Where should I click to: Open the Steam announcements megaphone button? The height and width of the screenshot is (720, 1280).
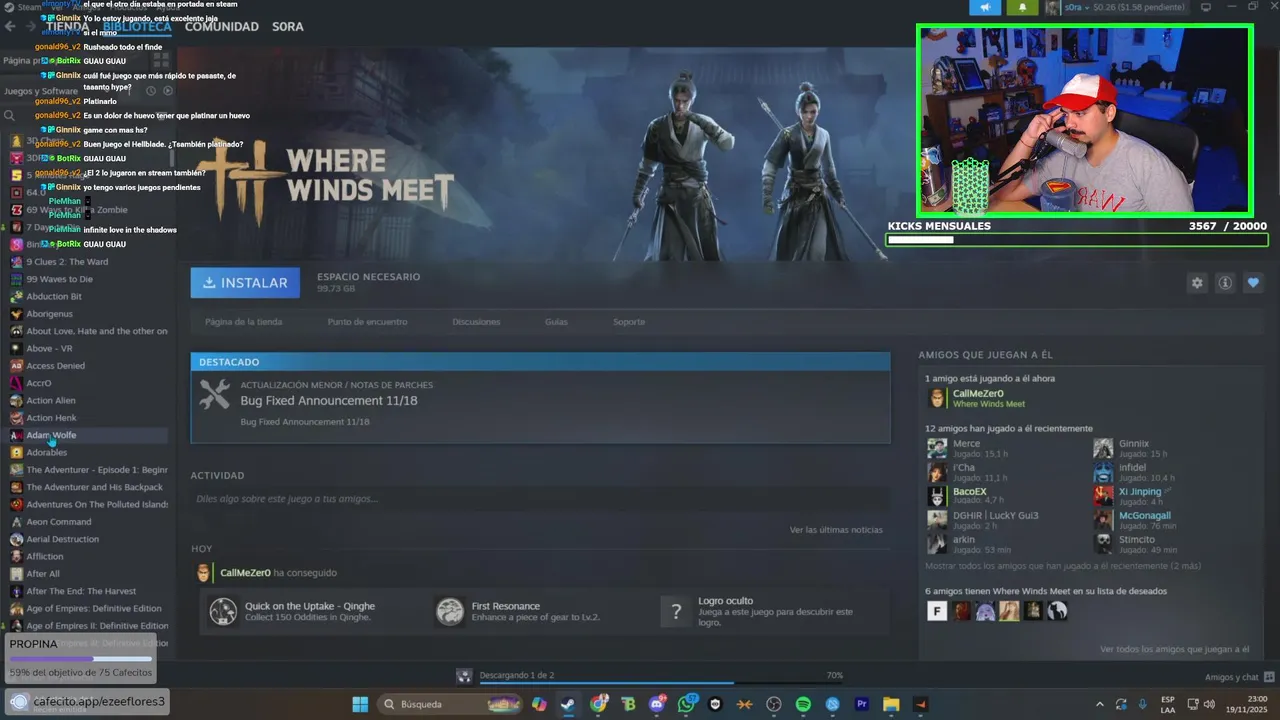coord(985,8)
